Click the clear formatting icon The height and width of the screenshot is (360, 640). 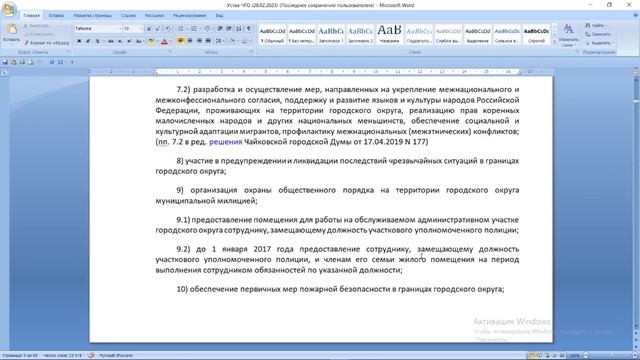pyautogui.click(x=168, y=29)
